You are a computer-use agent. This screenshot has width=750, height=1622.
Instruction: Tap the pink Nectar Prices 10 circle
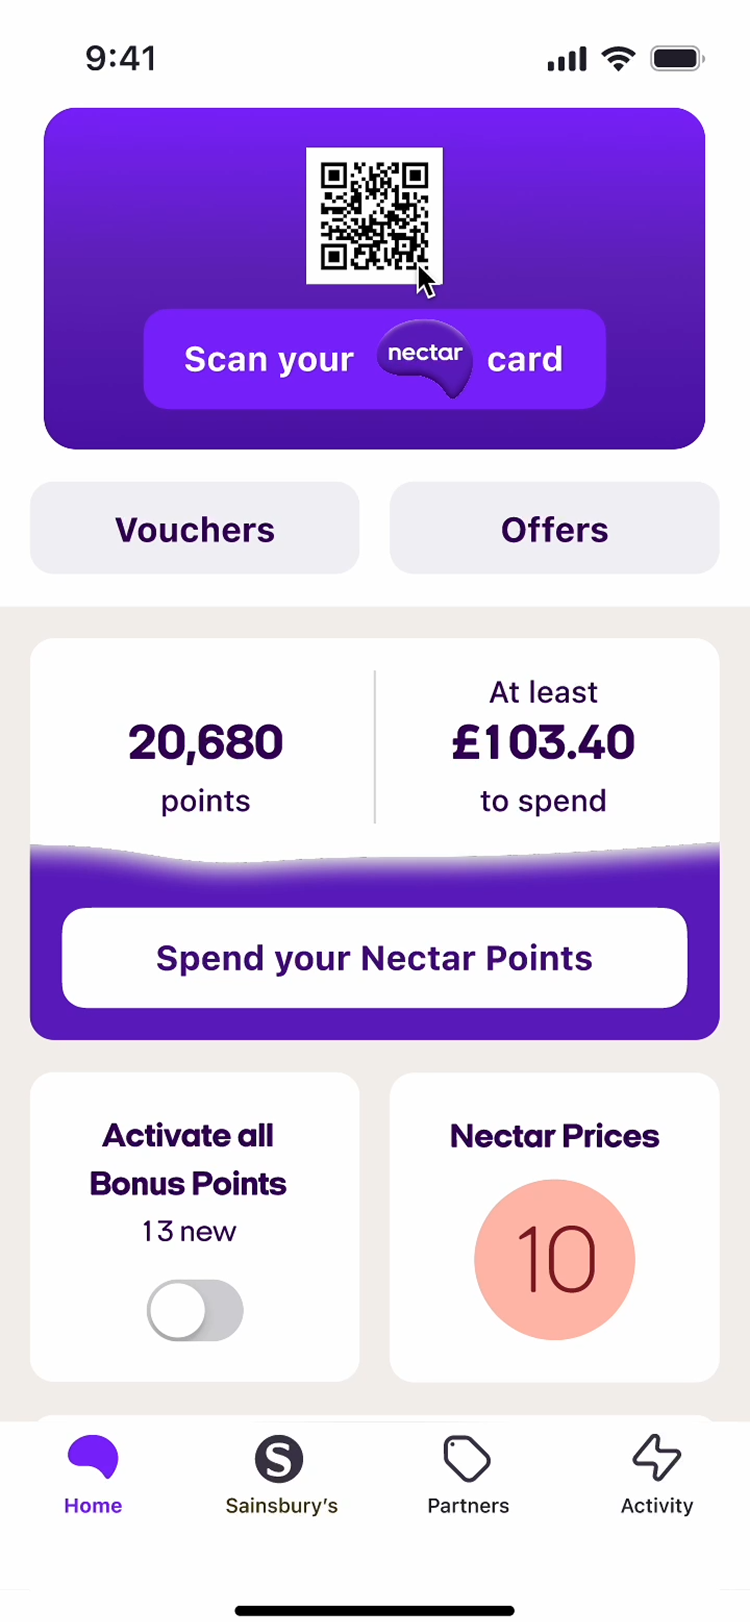point(554,1259)
